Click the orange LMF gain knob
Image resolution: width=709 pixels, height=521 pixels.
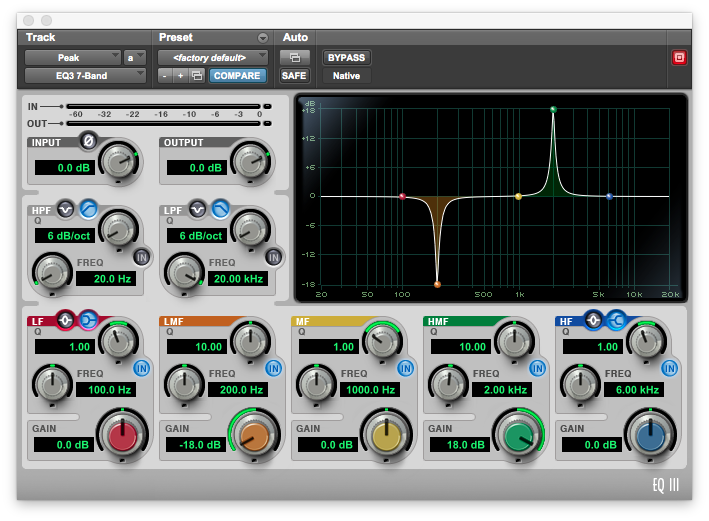(x=254, y=436)
